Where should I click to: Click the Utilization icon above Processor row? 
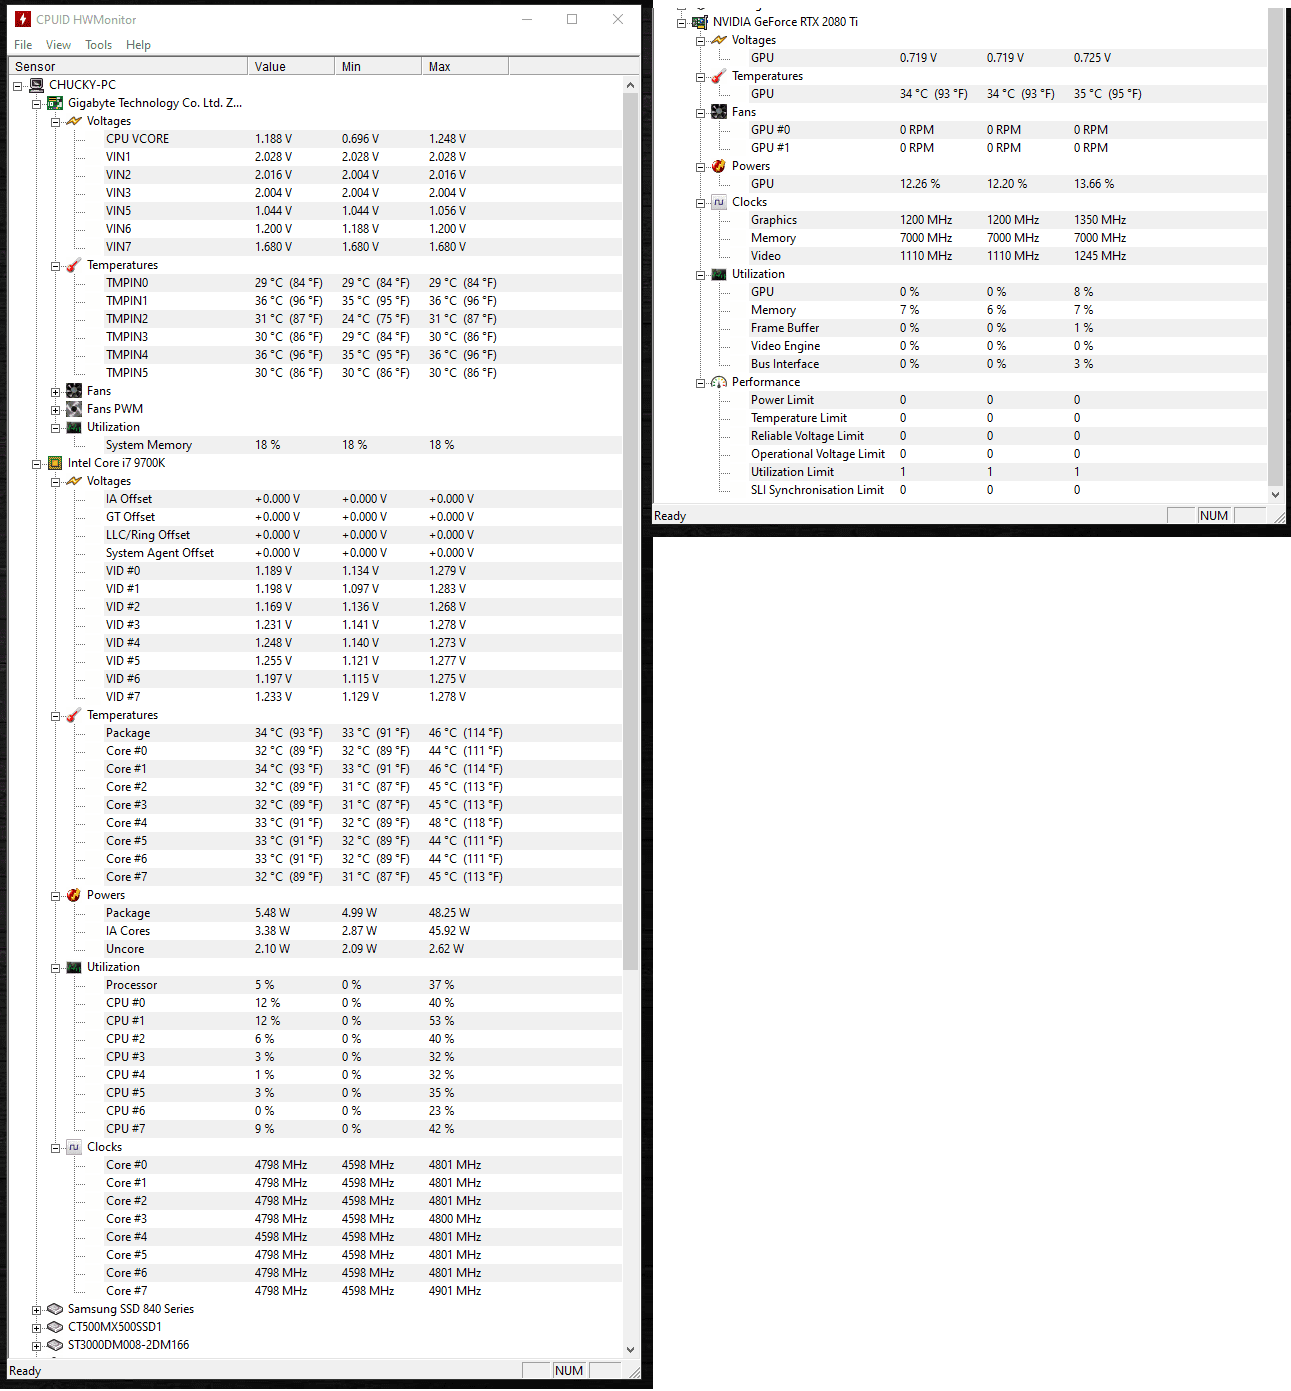coord(74,967)
